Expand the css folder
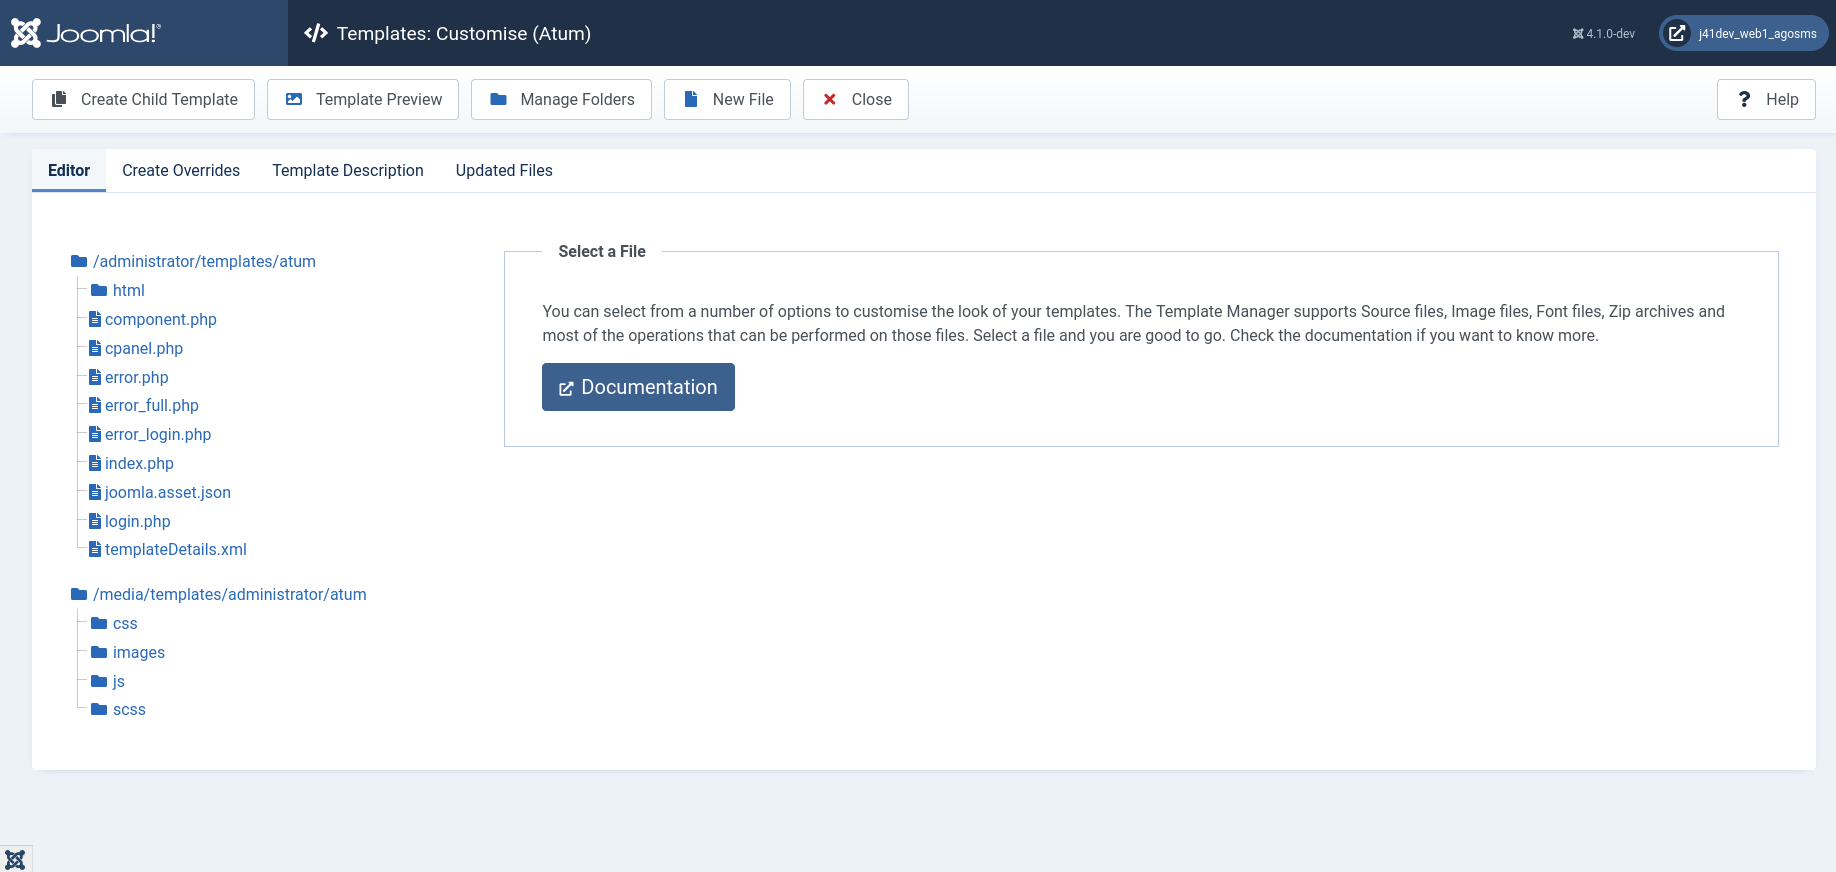Screen dimensions: 1836x872 pyautogui.click(x=125, y=623)
